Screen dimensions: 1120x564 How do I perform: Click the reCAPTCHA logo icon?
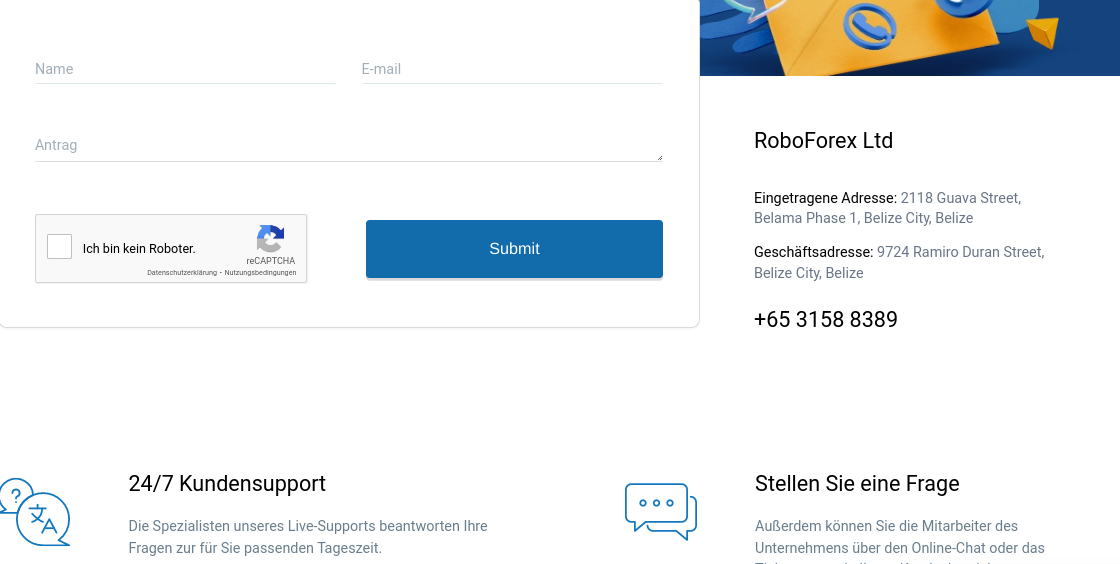(x=270, y=239)
